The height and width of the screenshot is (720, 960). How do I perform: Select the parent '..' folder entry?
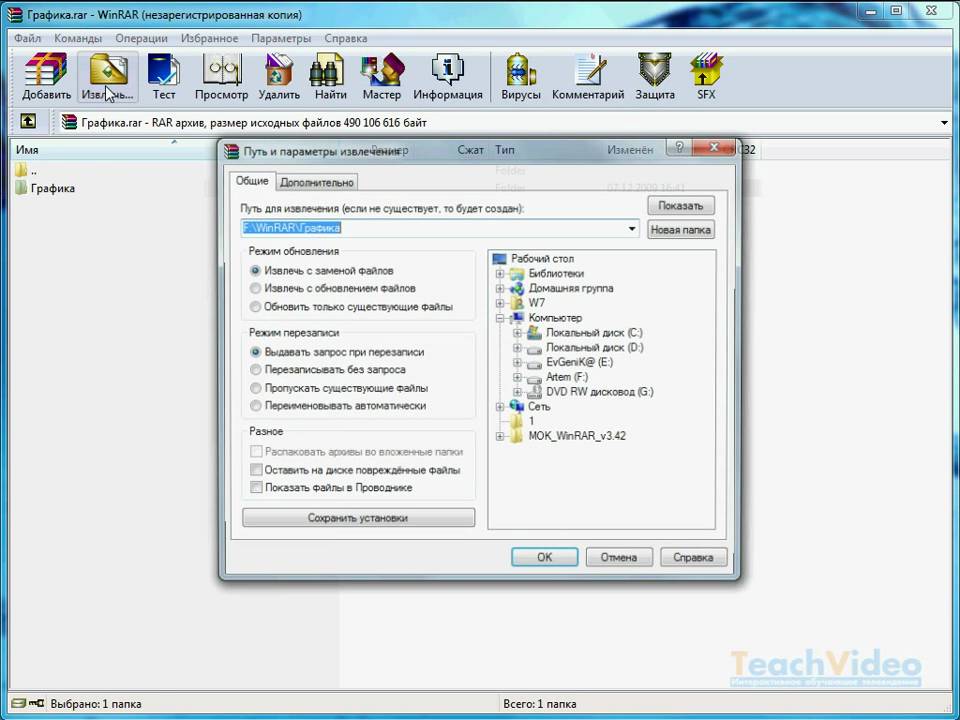coord(26,170)
